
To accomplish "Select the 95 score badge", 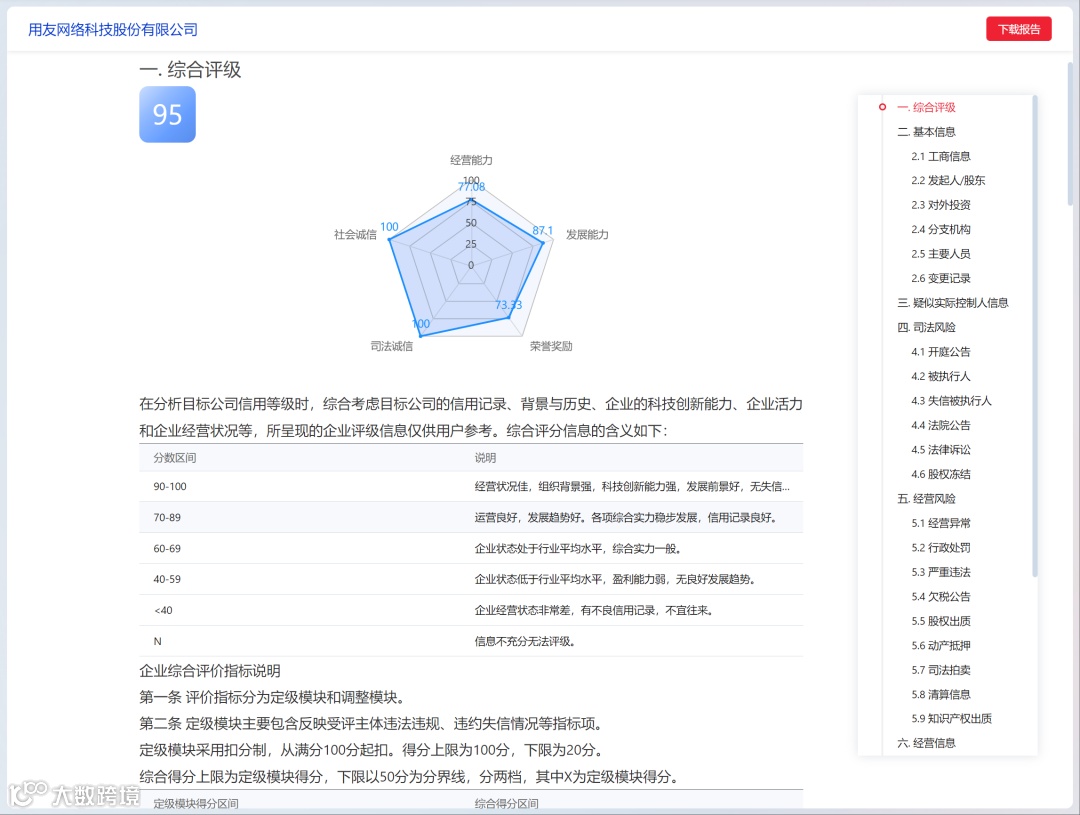I will (167, 114).
